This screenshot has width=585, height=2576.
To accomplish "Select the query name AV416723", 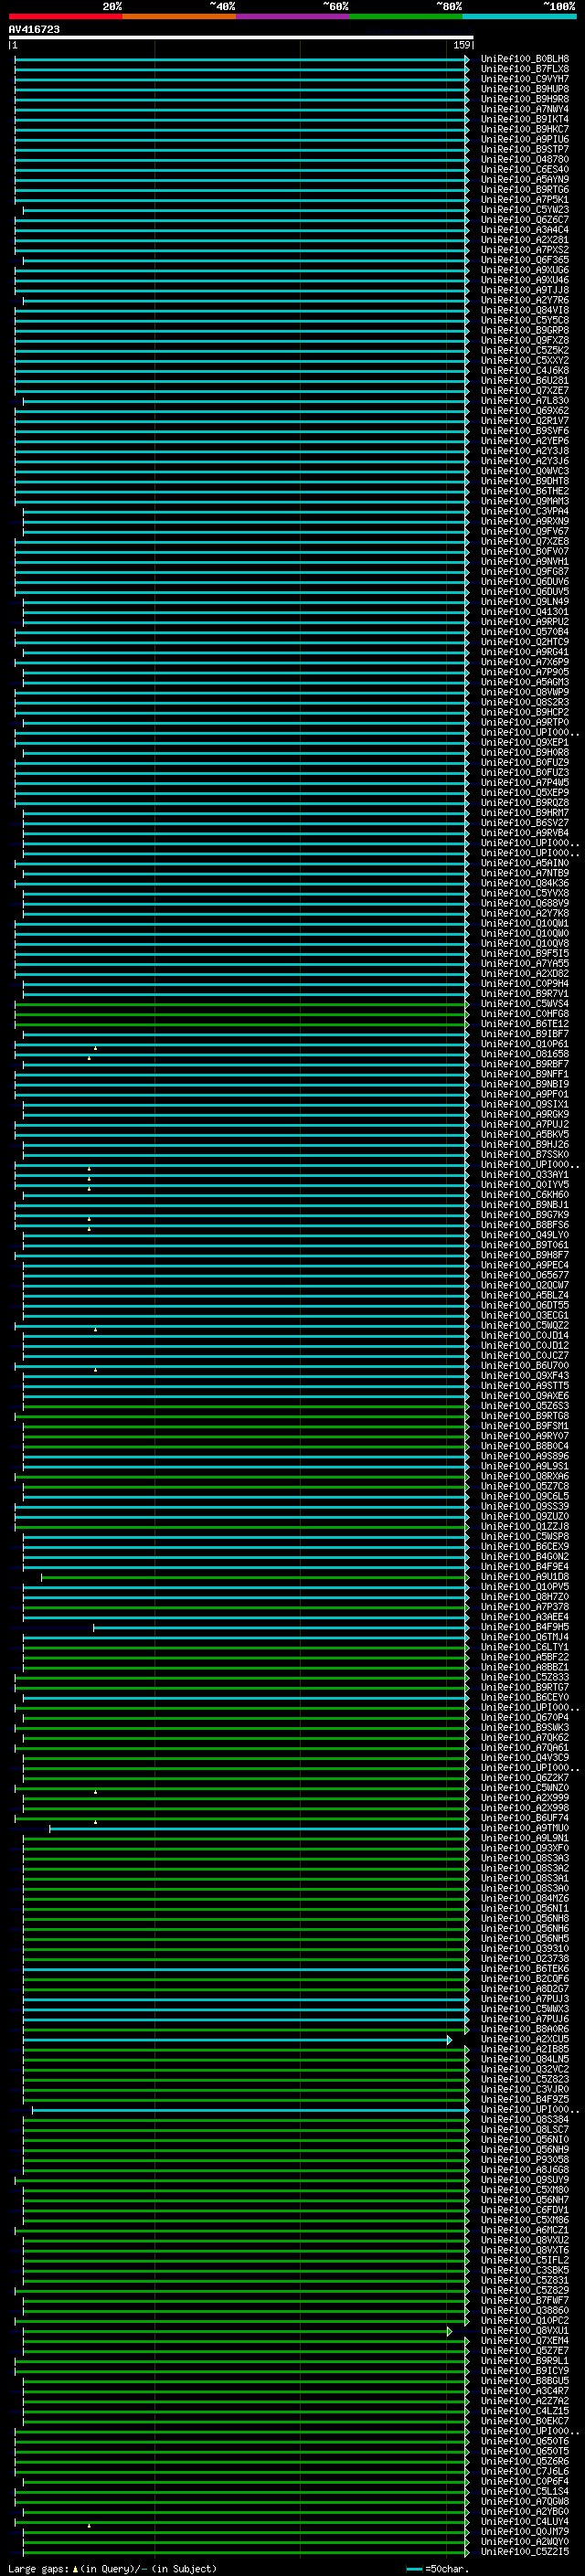I will pyautogui.click(x=34, y=29).
